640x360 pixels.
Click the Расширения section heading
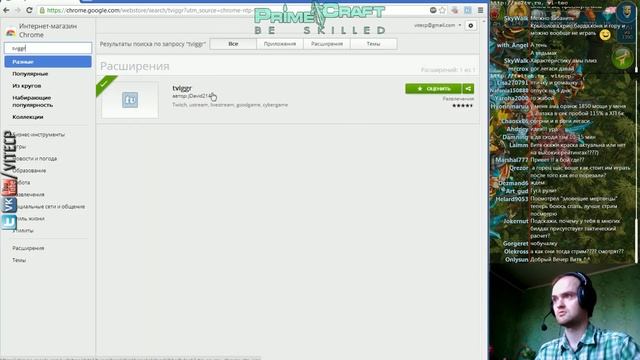click(135, 66)
